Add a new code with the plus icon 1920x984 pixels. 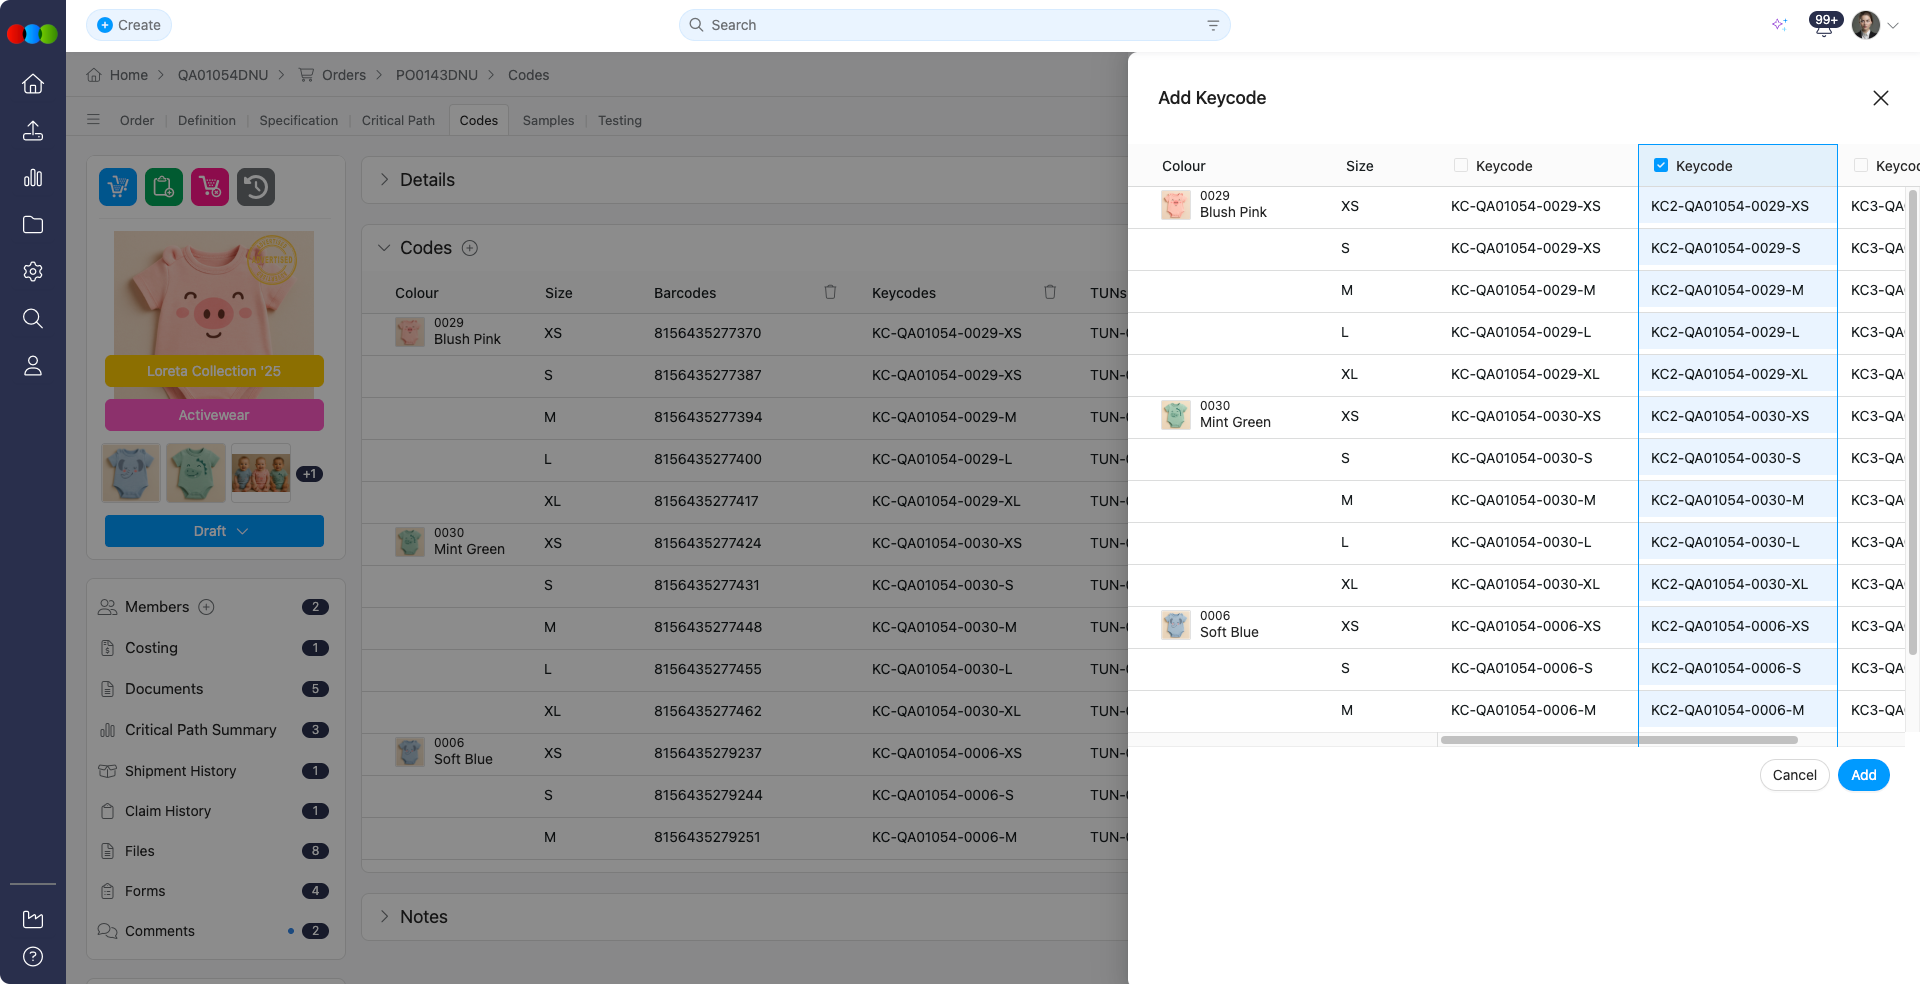pos(470,247)
